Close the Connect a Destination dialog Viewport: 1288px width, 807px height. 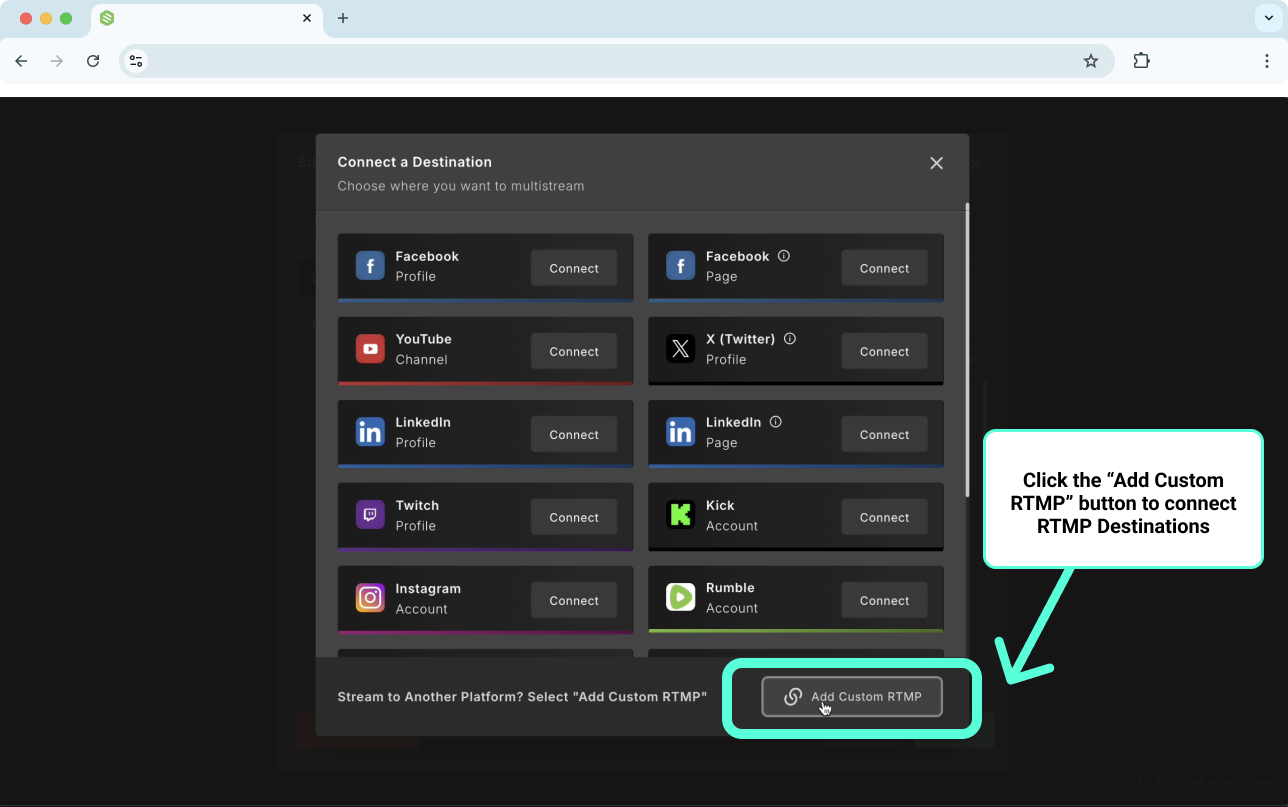coord(936,163)
